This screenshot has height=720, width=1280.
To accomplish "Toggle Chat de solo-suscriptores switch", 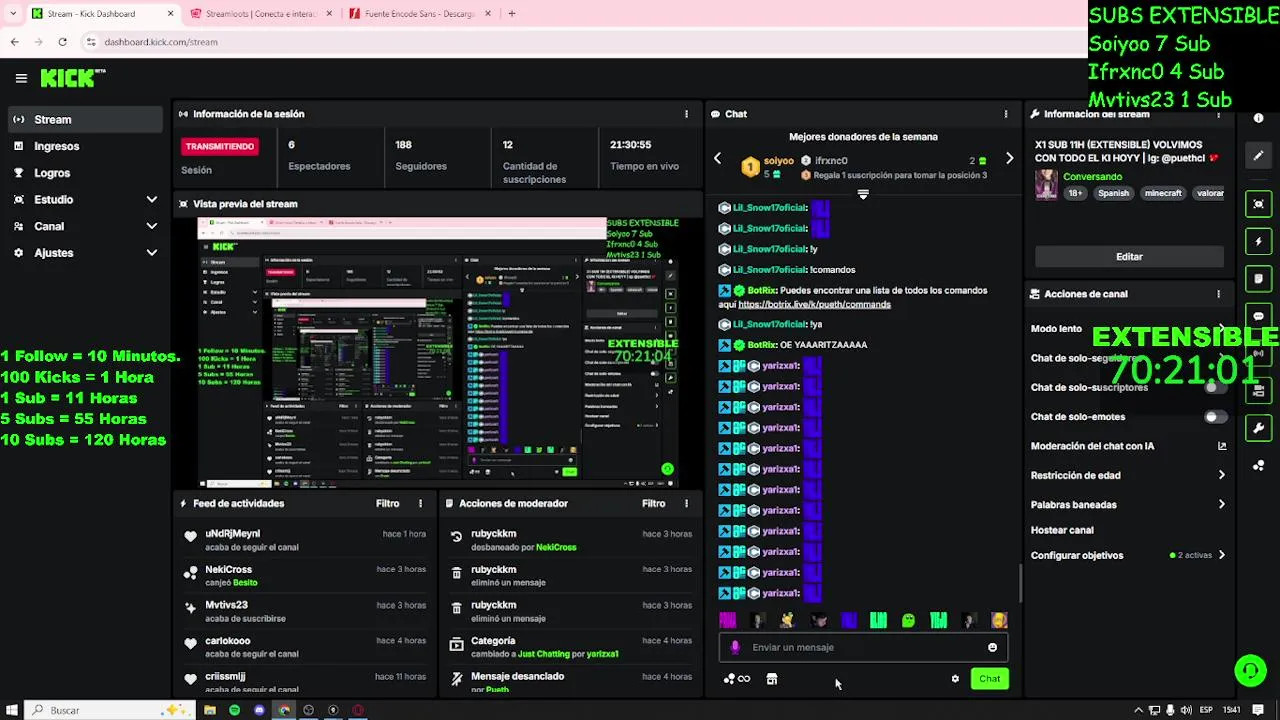I will (1215, 387).
